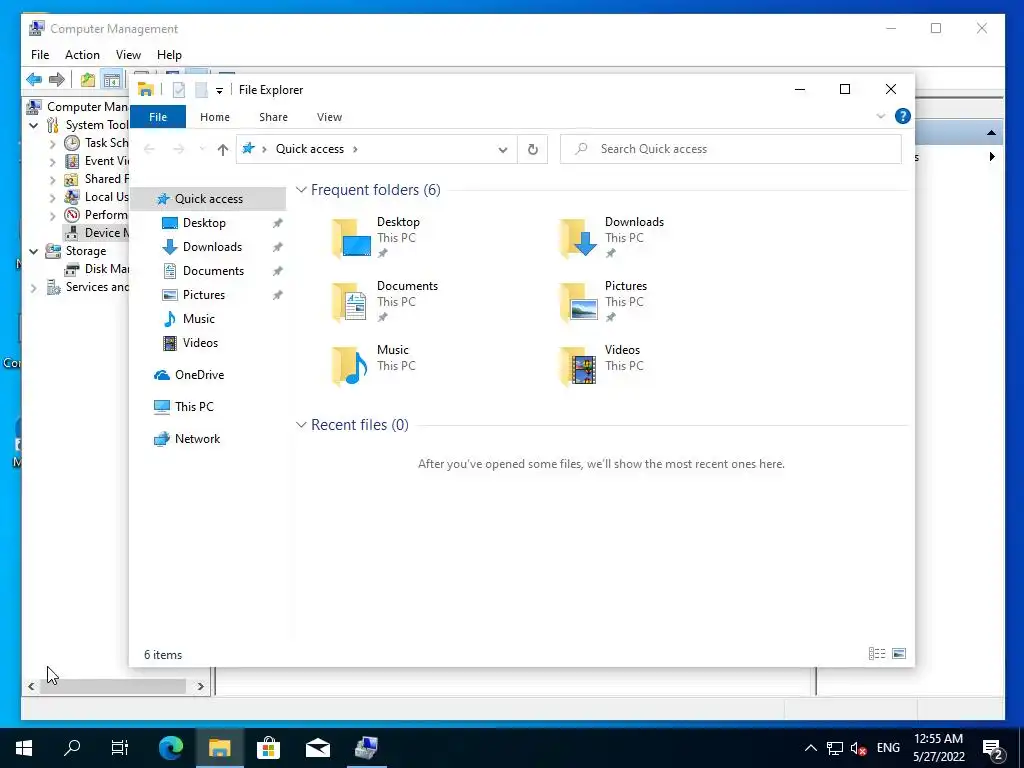The height and width of the screenshot is (768, 1024).
Task: Select Documents in the navigation pane
Action: tap(213, 271)
